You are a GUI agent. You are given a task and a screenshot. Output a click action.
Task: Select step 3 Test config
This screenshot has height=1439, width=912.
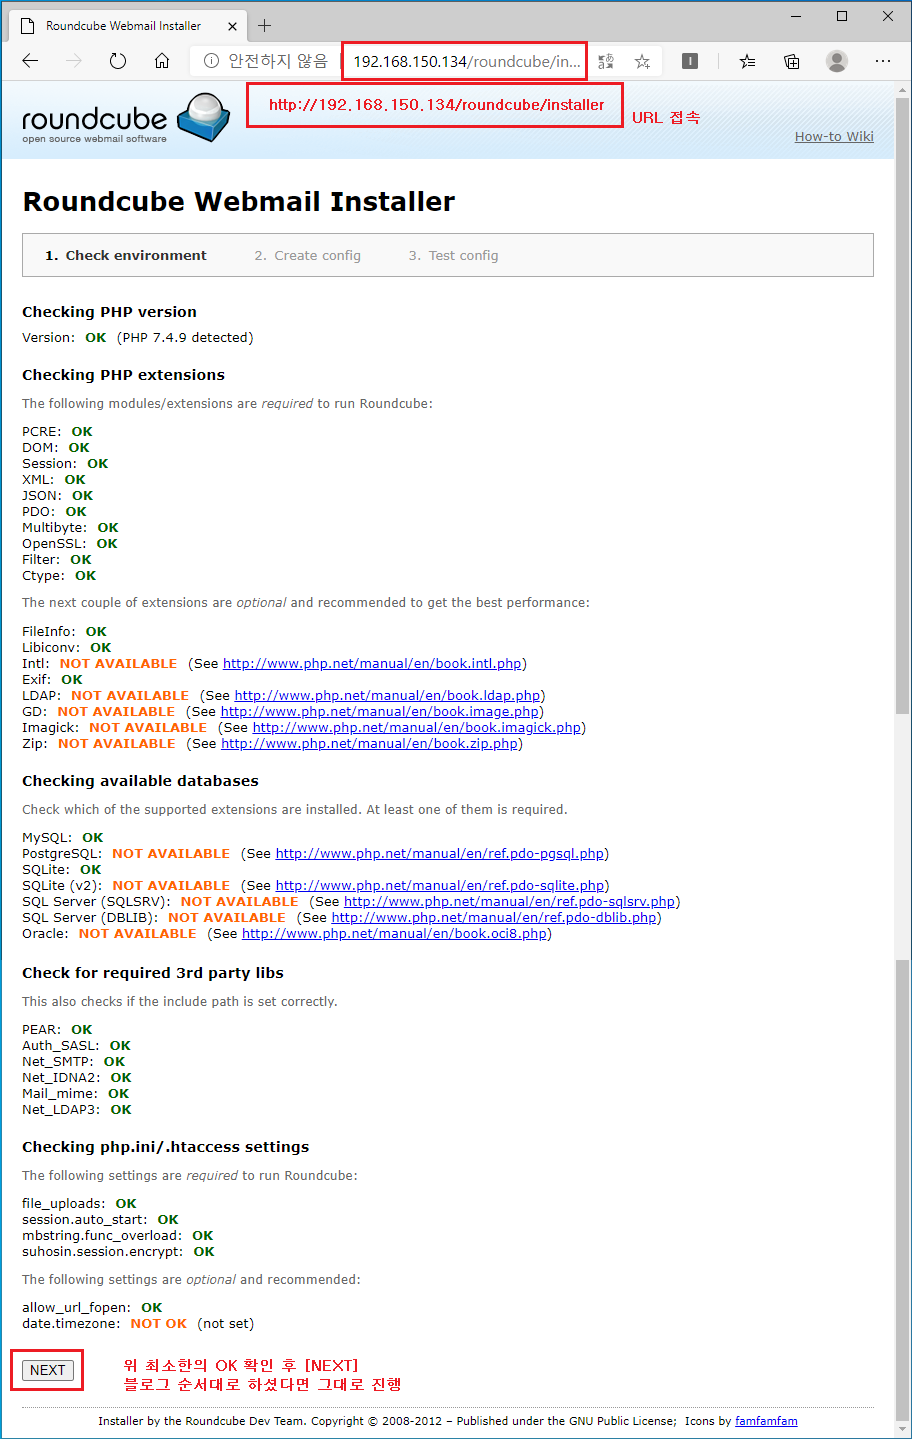coord(453,255)
